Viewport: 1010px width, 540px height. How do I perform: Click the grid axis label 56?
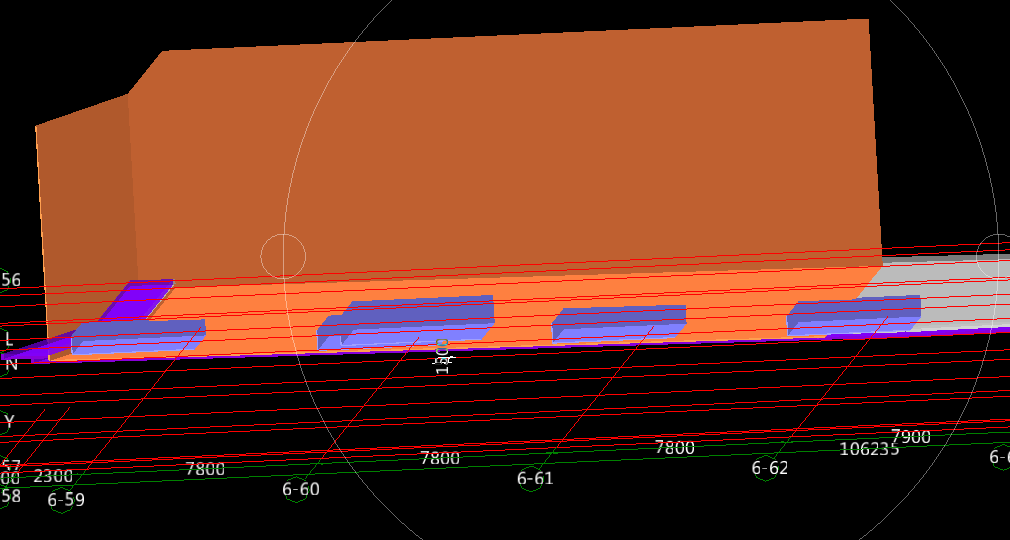click(x=11, y=280)
